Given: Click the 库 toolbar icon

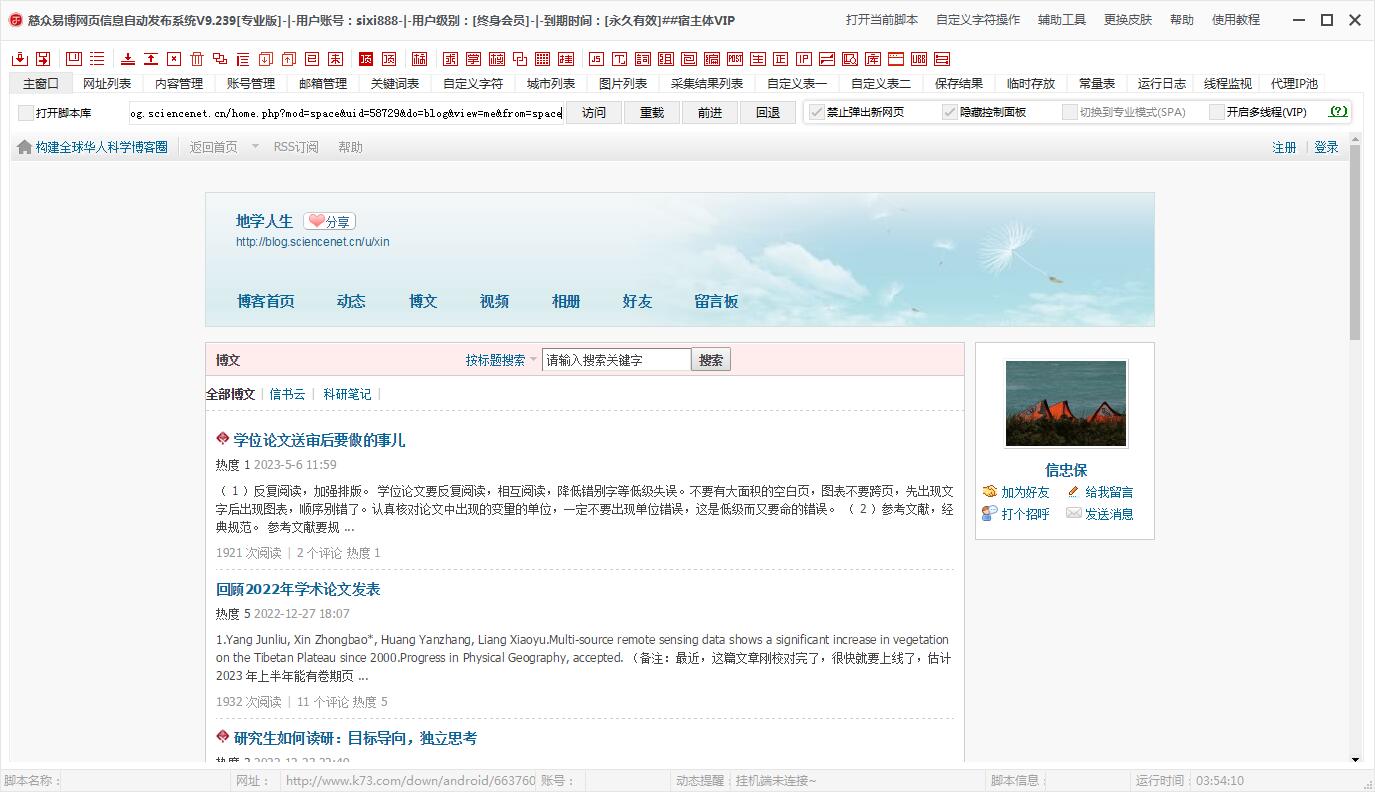Looking at the screenshot, I should coord(873,59).
